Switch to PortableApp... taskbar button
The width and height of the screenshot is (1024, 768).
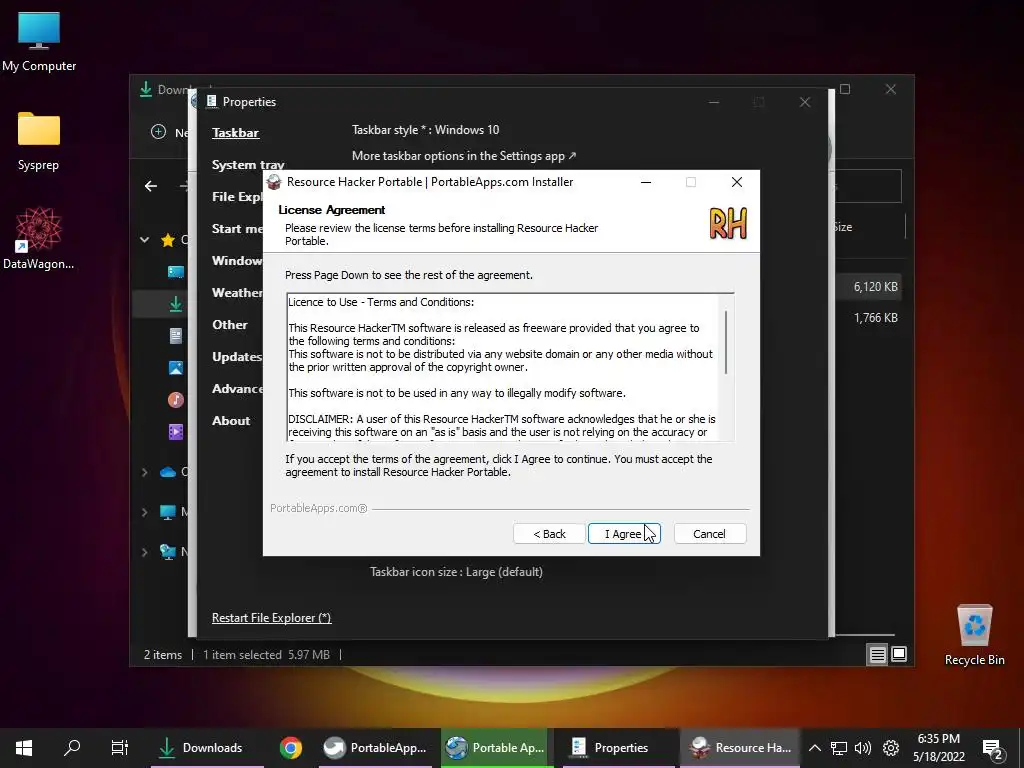376,748
